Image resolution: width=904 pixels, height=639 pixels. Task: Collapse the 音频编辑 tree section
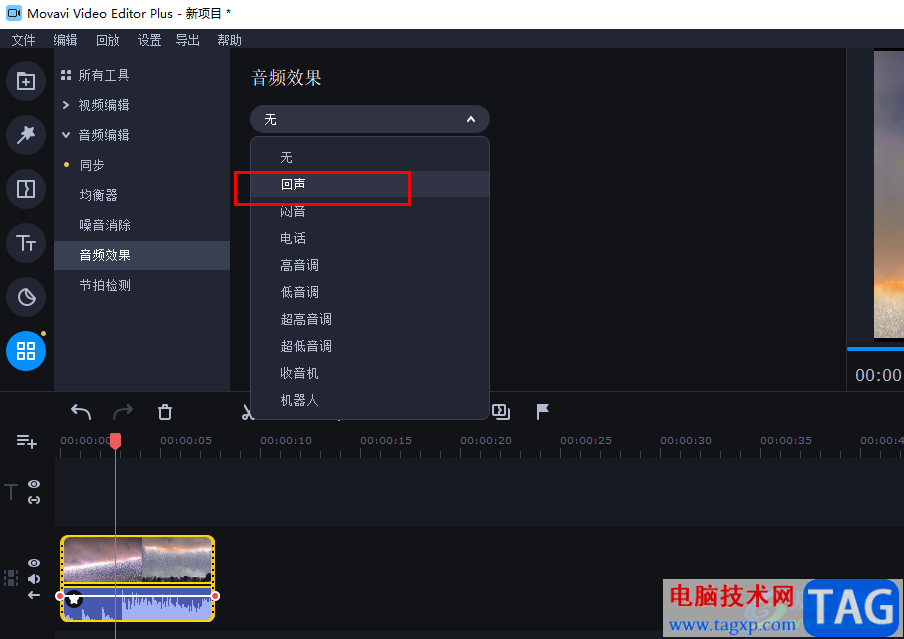click(x=66, y=135)
